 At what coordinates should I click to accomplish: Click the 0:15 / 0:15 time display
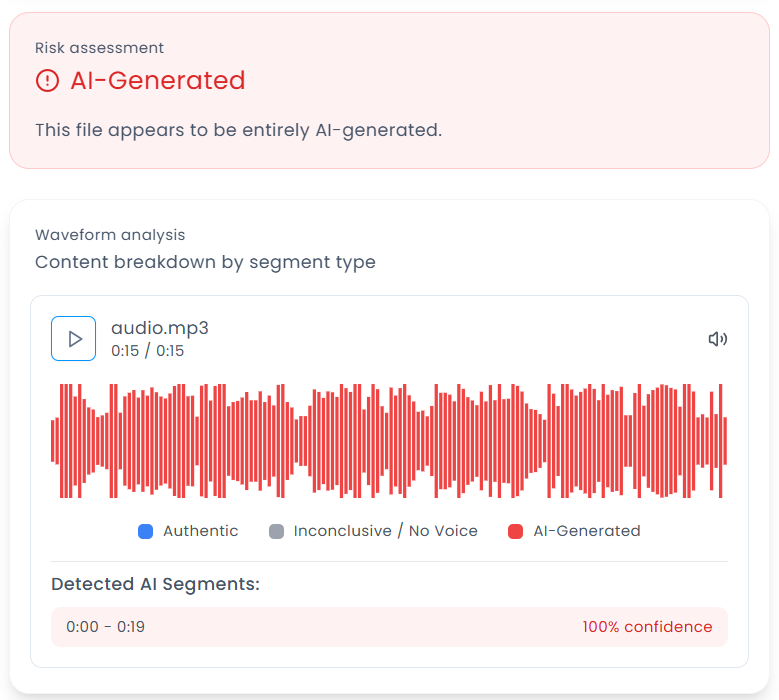pos(147,351)
